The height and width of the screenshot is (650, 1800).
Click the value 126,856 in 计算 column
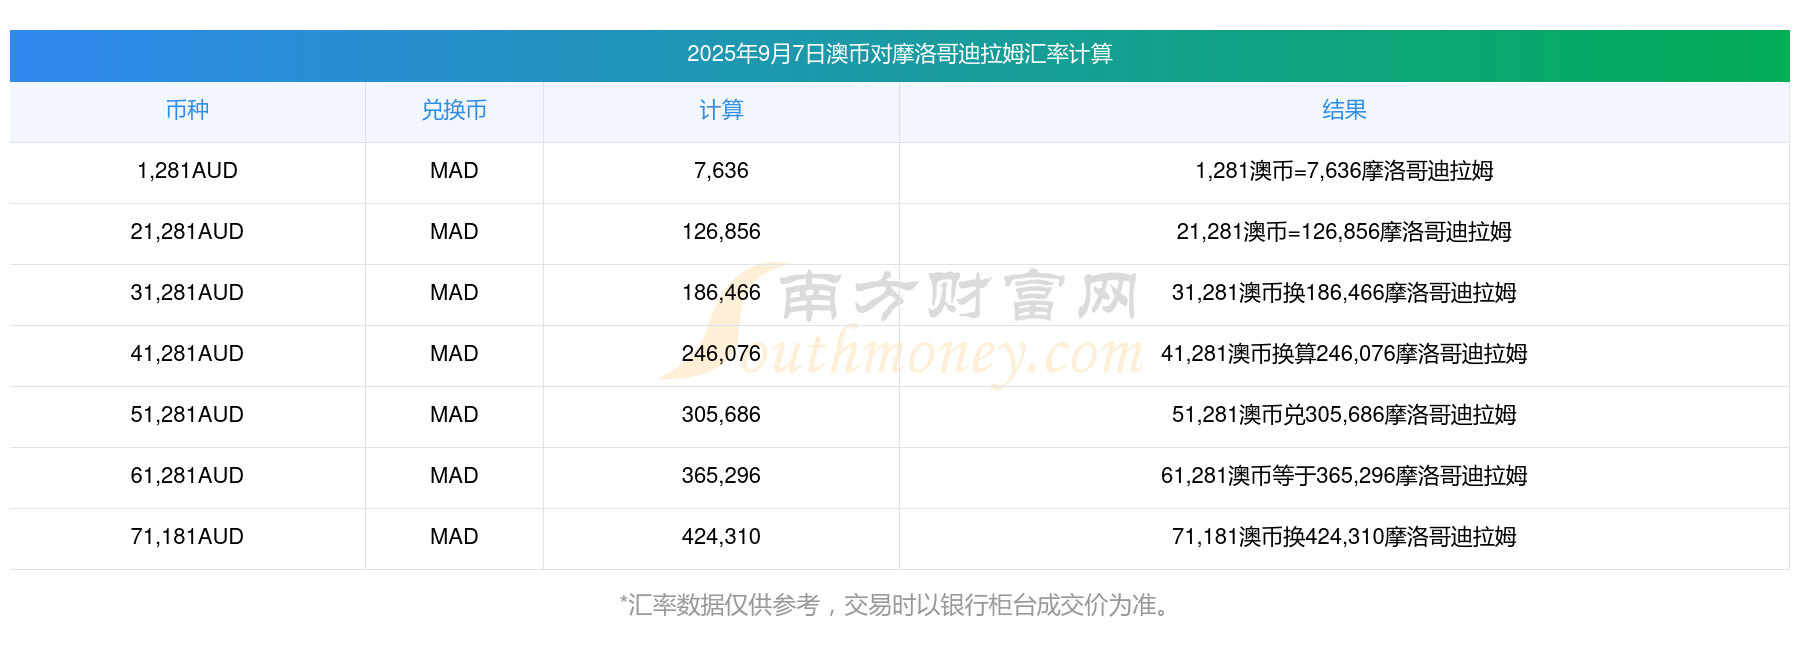(721, 232)
